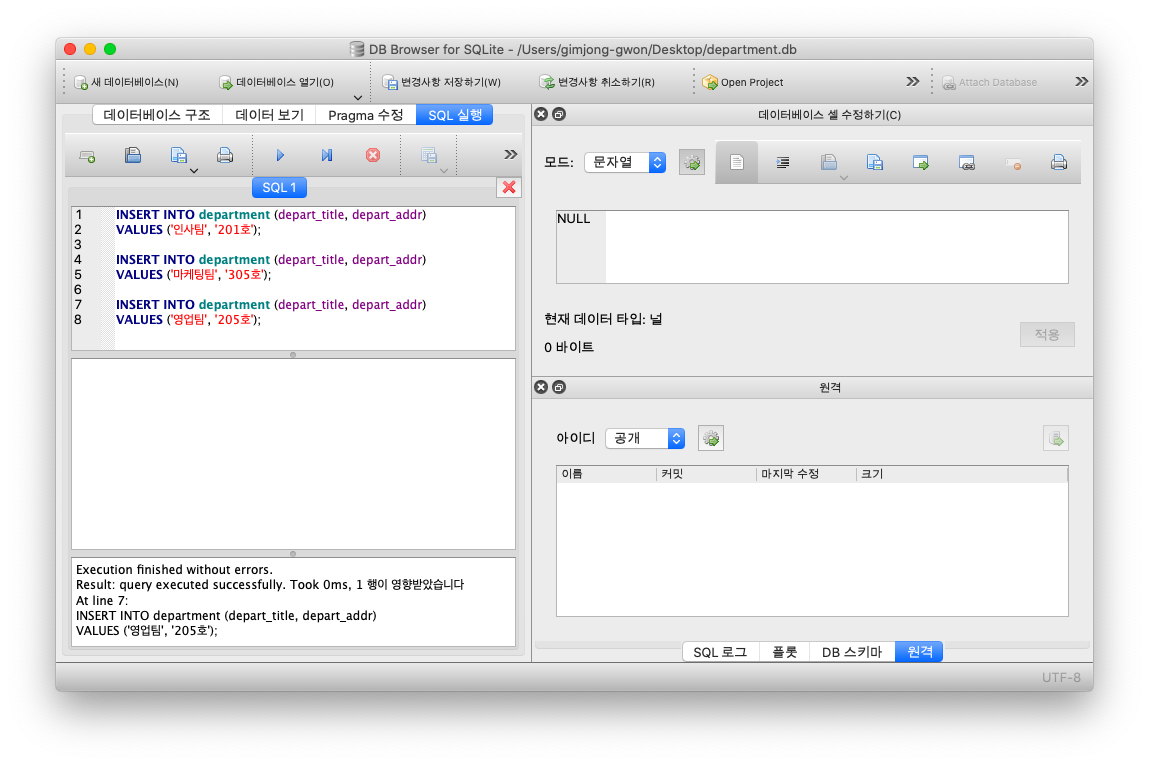Open the 모드 문자열 dropdown
The width and height of the screenshot is (1149, 765).
(x=625, y=163)
